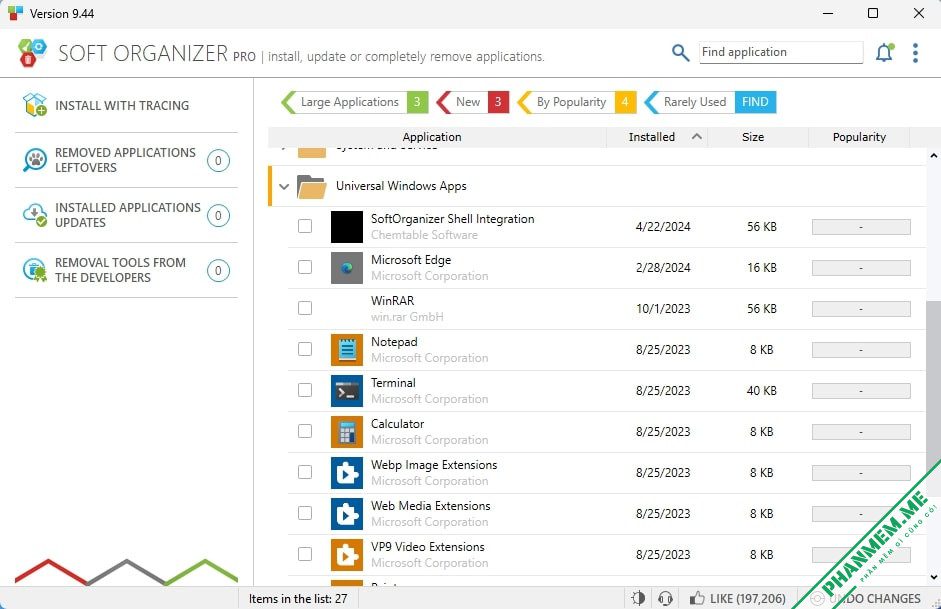The image size is (941, 609).
Task: Click the Install with Tracing icon
Action: click(x=35, y=105)
